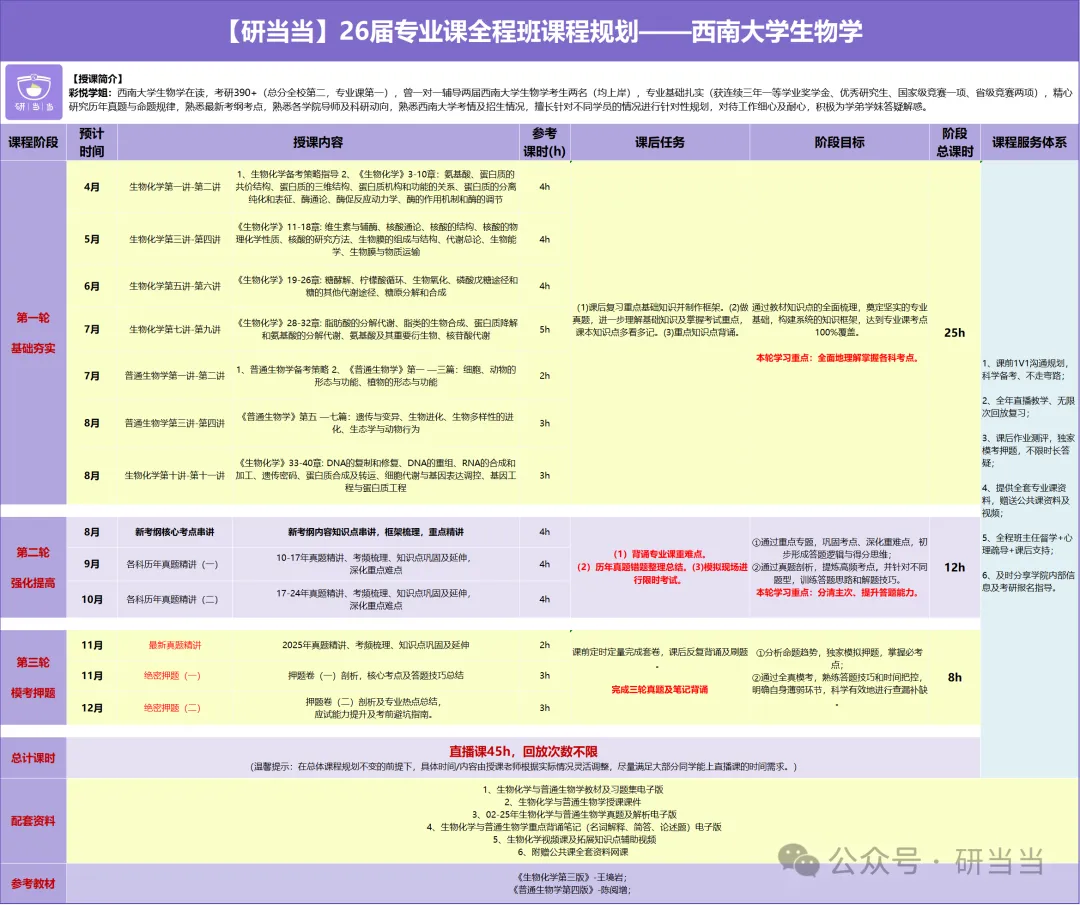Click the 第二轮 强化提高 stage cell

click(33, 568)
